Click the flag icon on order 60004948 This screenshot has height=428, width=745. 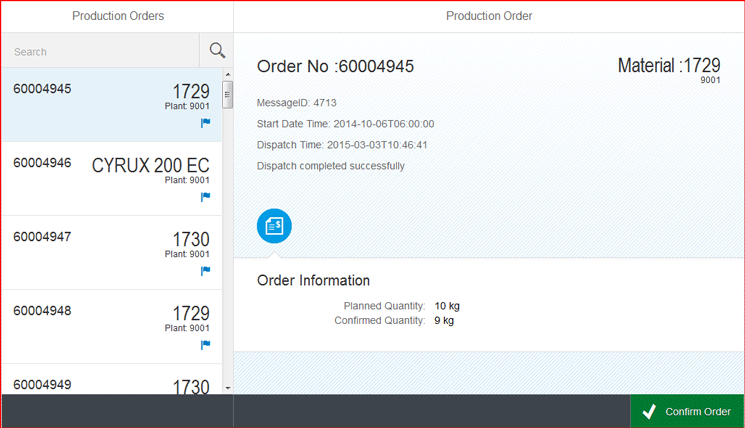click(205, 345)
